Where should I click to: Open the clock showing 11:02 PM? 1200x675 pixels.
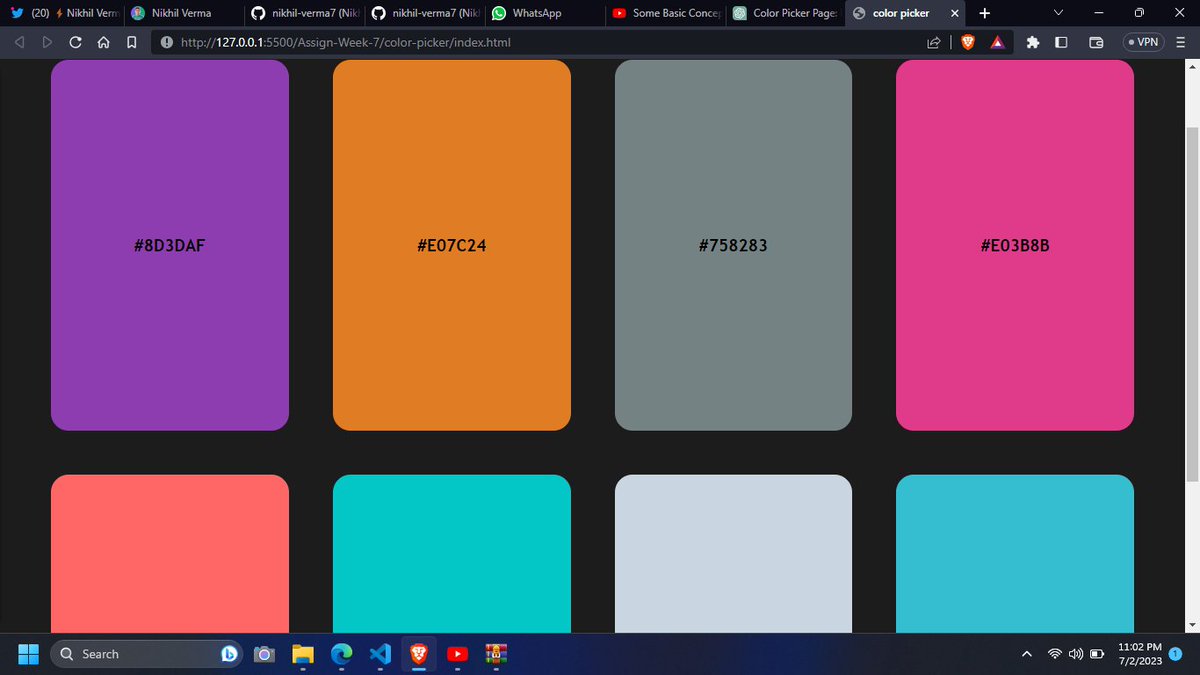point(1140,654)
